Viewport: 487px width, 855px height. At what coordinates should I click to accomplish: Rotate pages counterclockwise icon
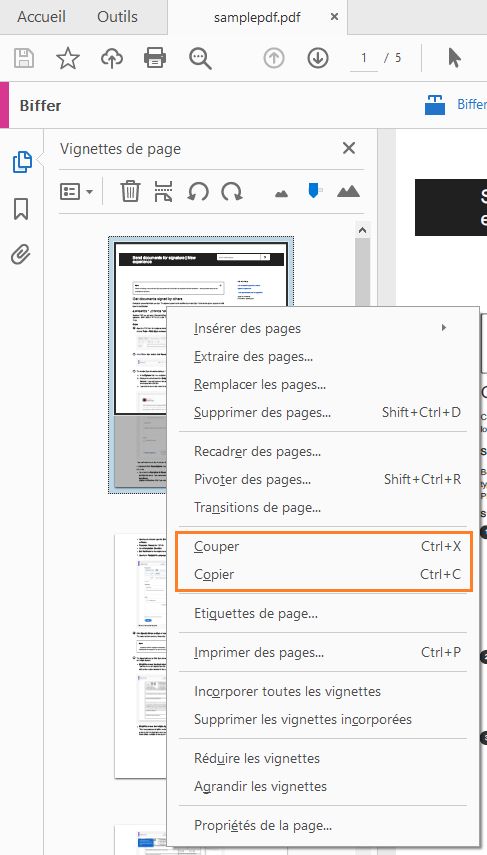[198, 191]
